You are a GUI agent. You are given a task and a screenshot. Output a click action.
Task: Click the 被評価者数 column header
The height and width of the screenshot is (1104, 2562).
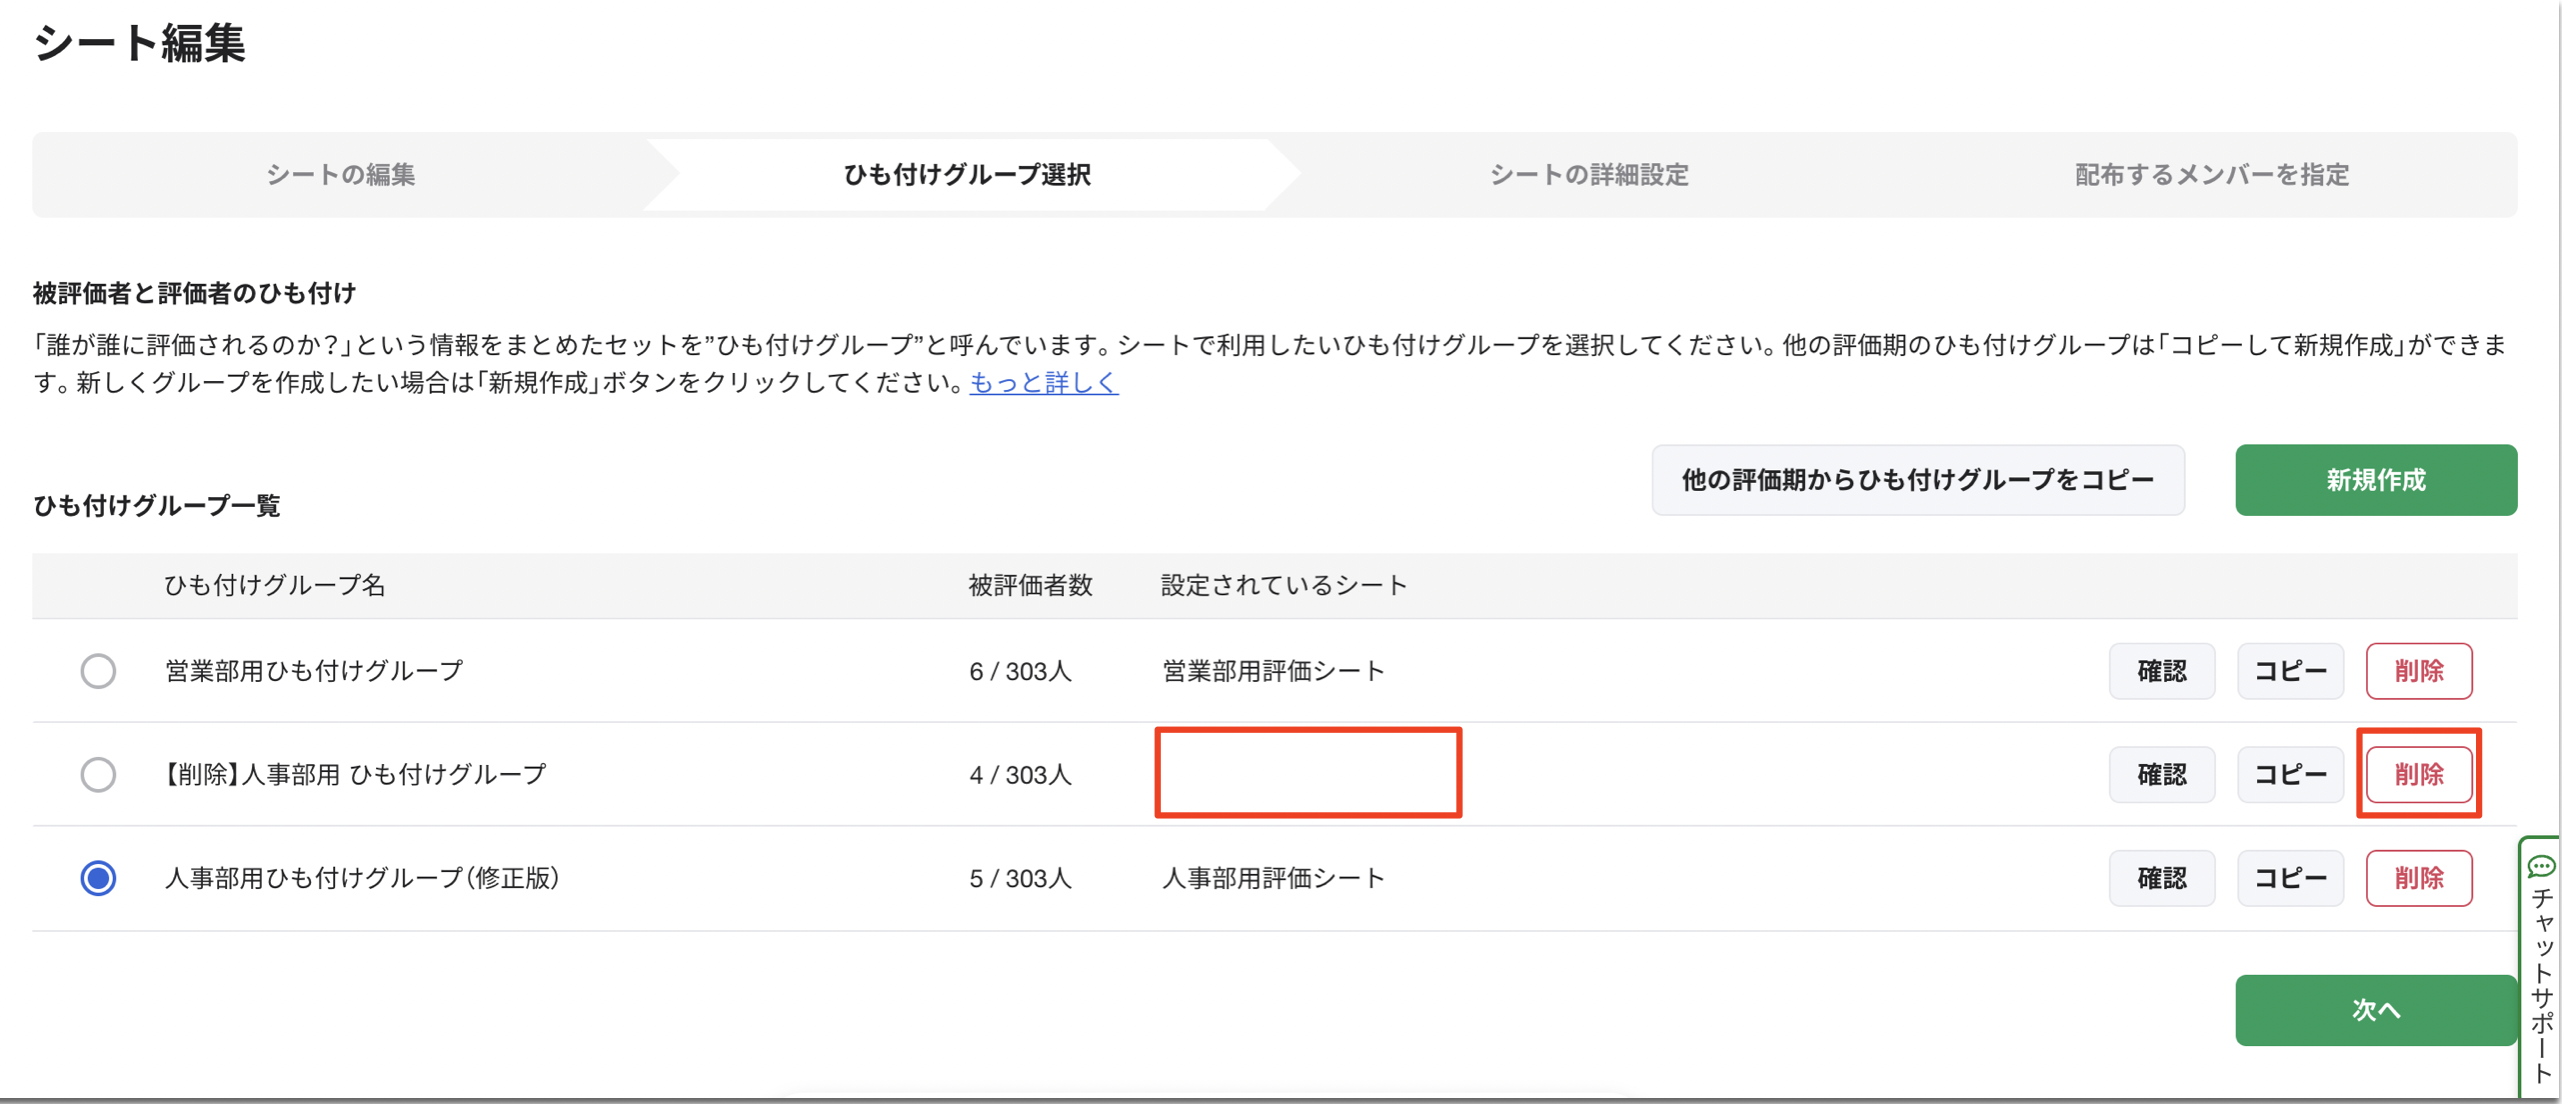pos(1030,585)
